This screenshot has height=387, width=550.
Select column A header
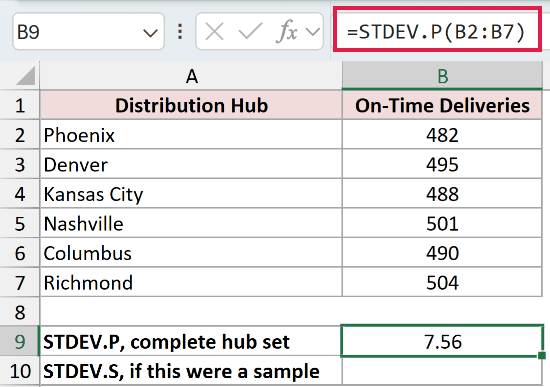pos(191,75)
